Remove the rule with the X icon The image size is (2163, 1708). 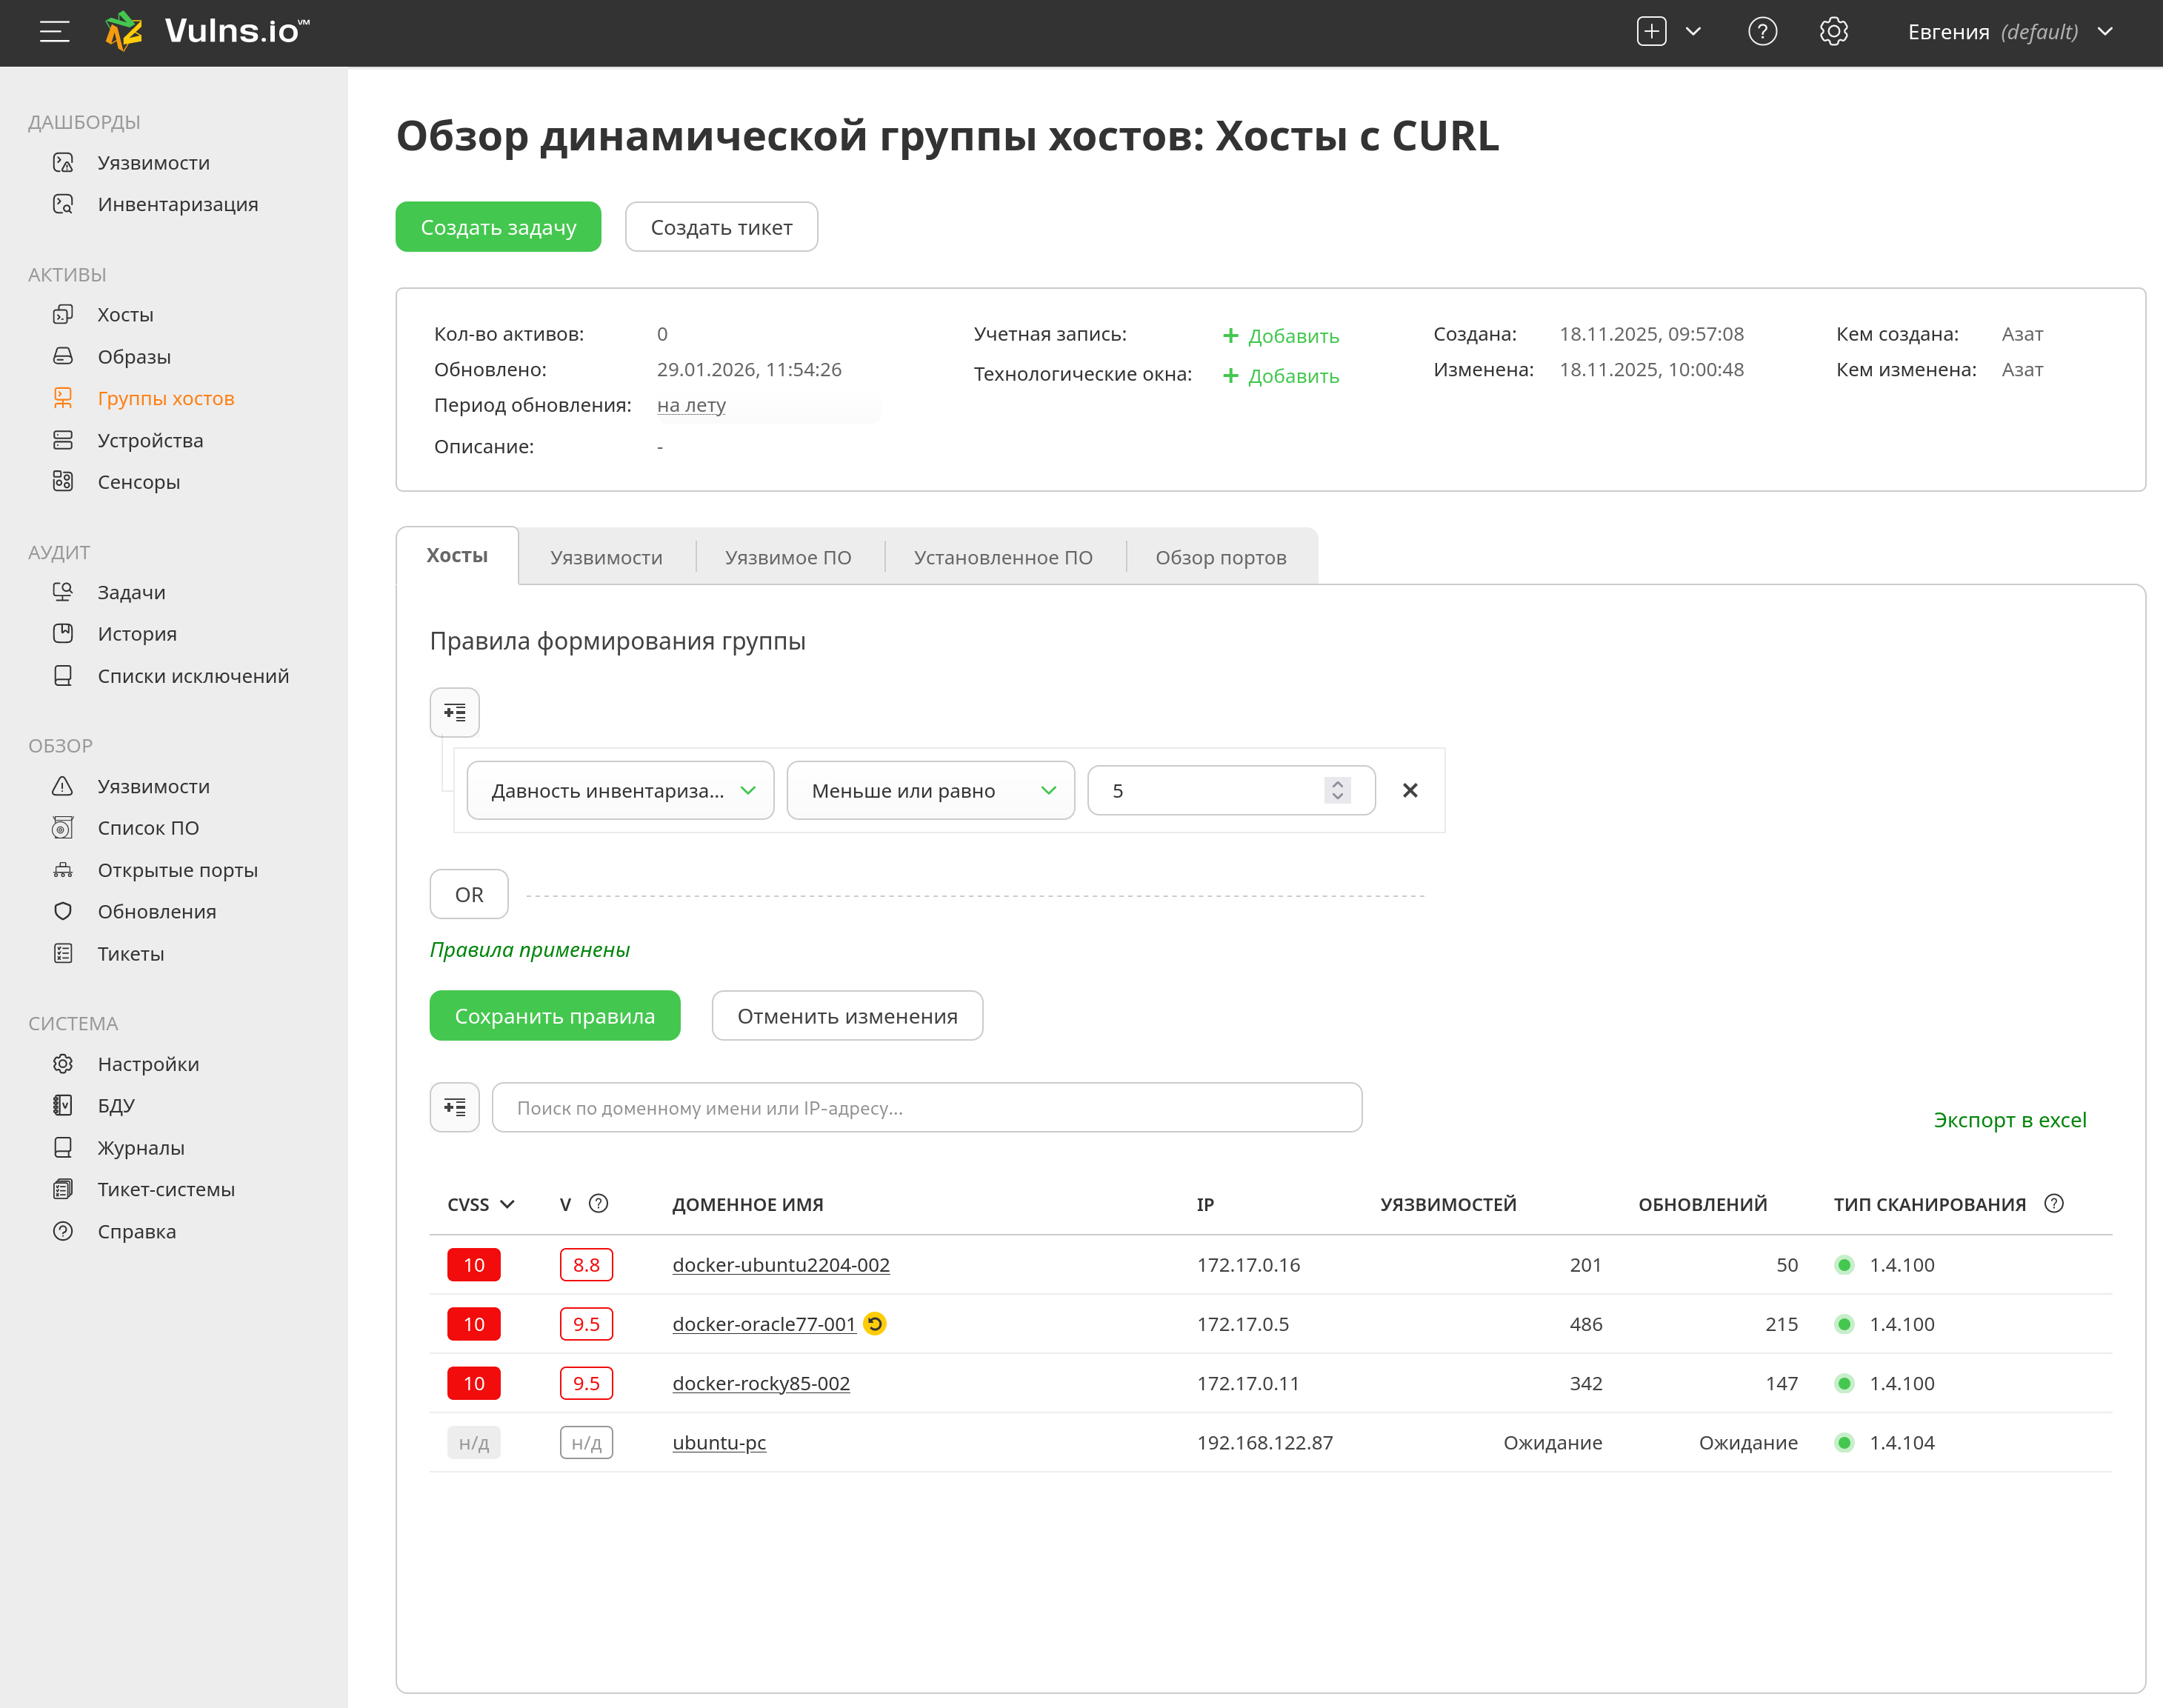(x=1410, y=790)
